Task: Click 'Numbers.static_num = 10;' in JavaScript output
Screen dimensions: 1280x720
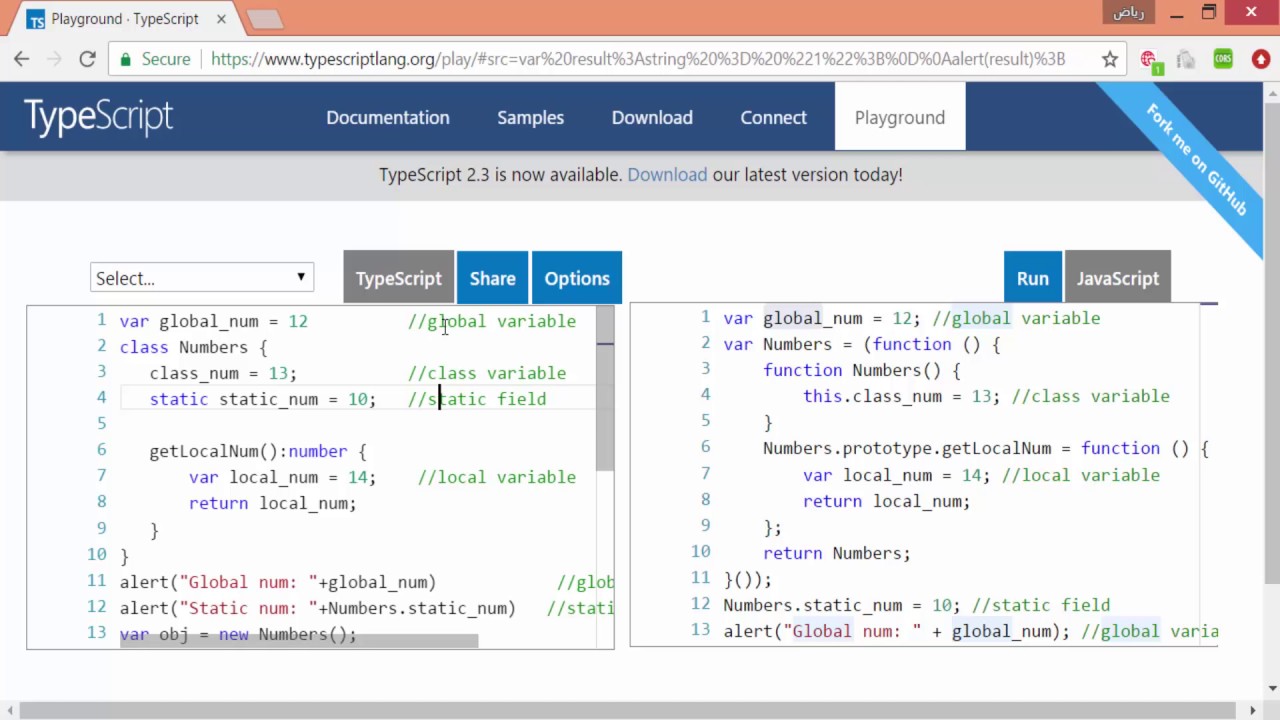Action: click(x=842, y=605)
